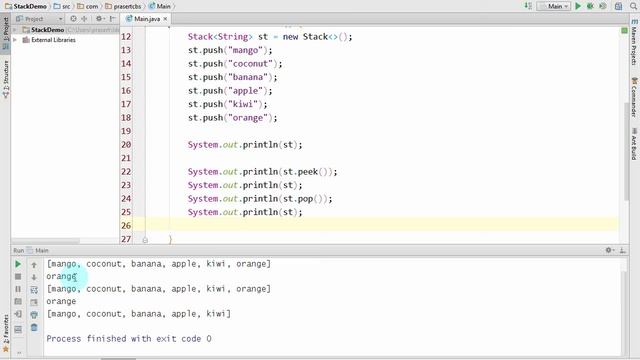Open the Ant Build side tab
Viewport: 640px width, 360px height.
click(x=634, y=144)
